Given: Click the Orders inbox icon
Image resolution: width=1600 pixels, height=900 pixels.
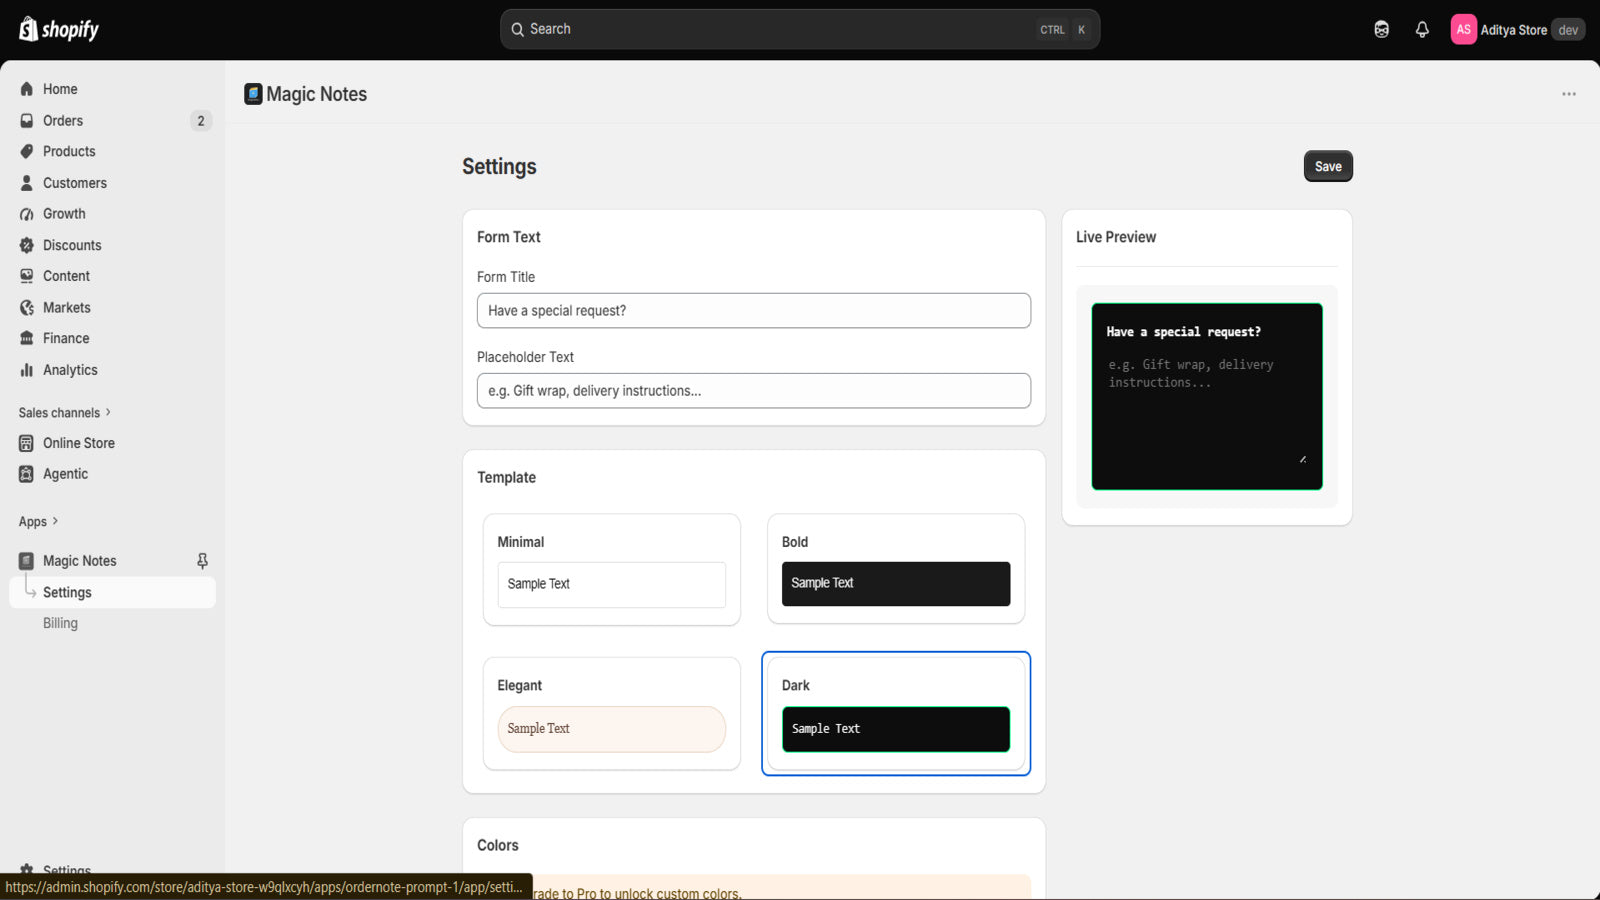Looking at the screenshot, I should pos(27,120).
